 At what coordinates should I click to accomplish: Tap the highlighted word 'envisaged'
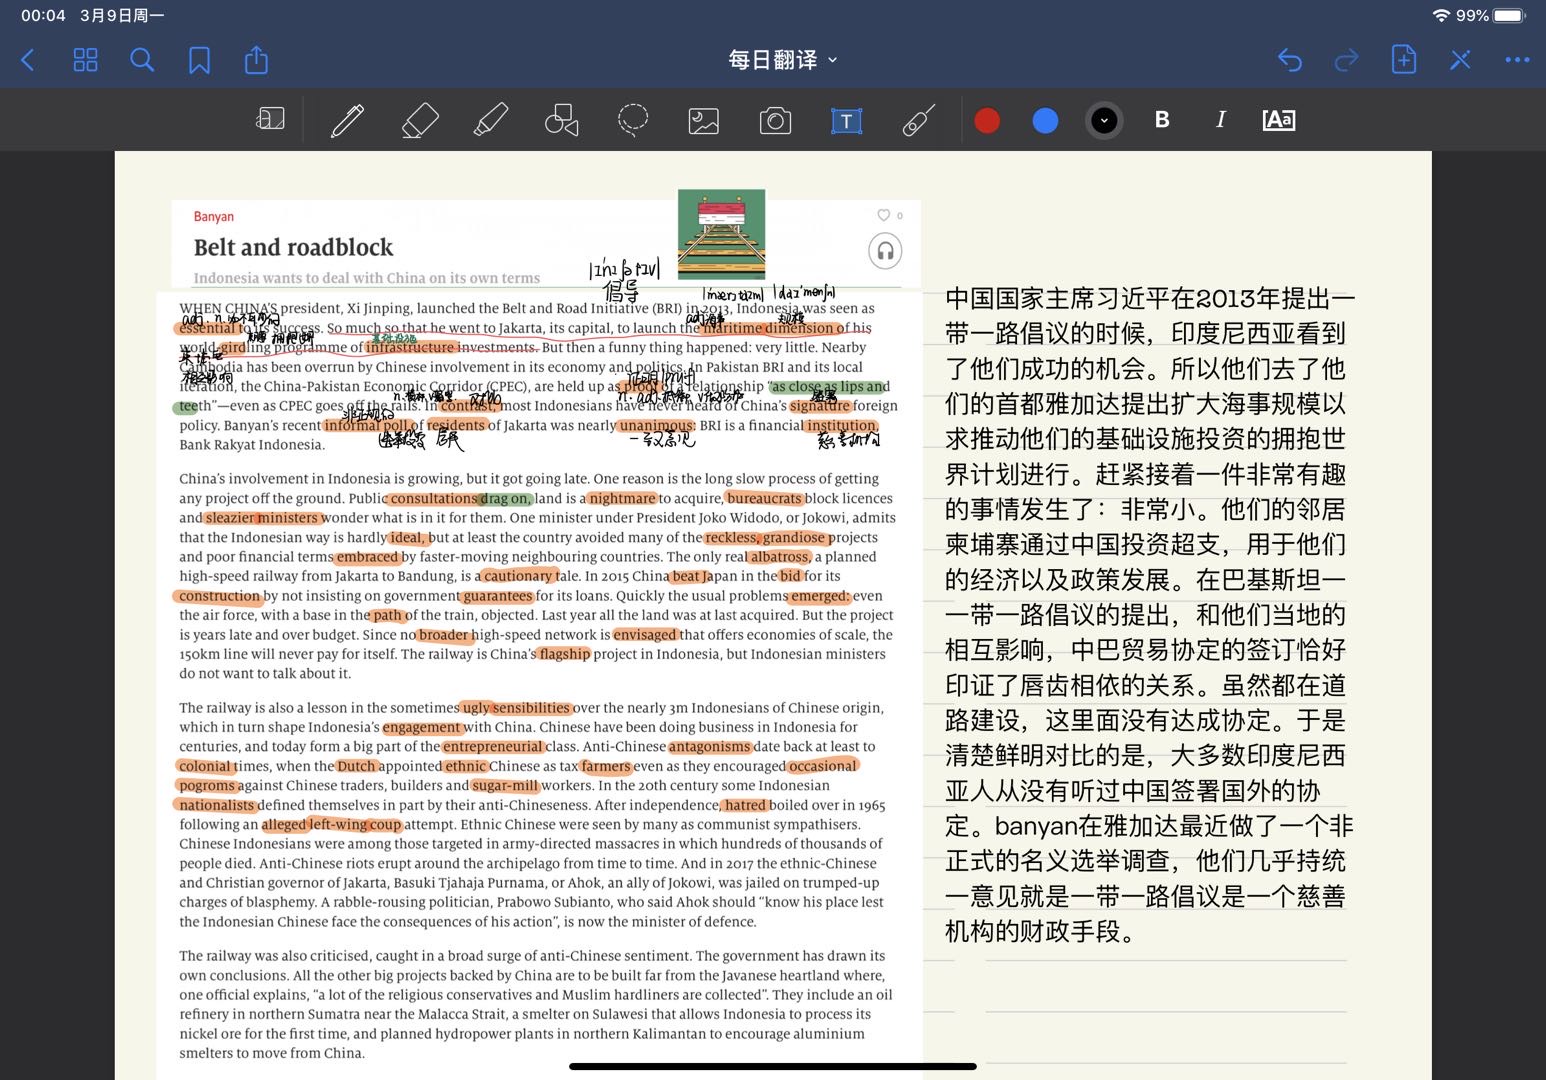coord(645,634)
